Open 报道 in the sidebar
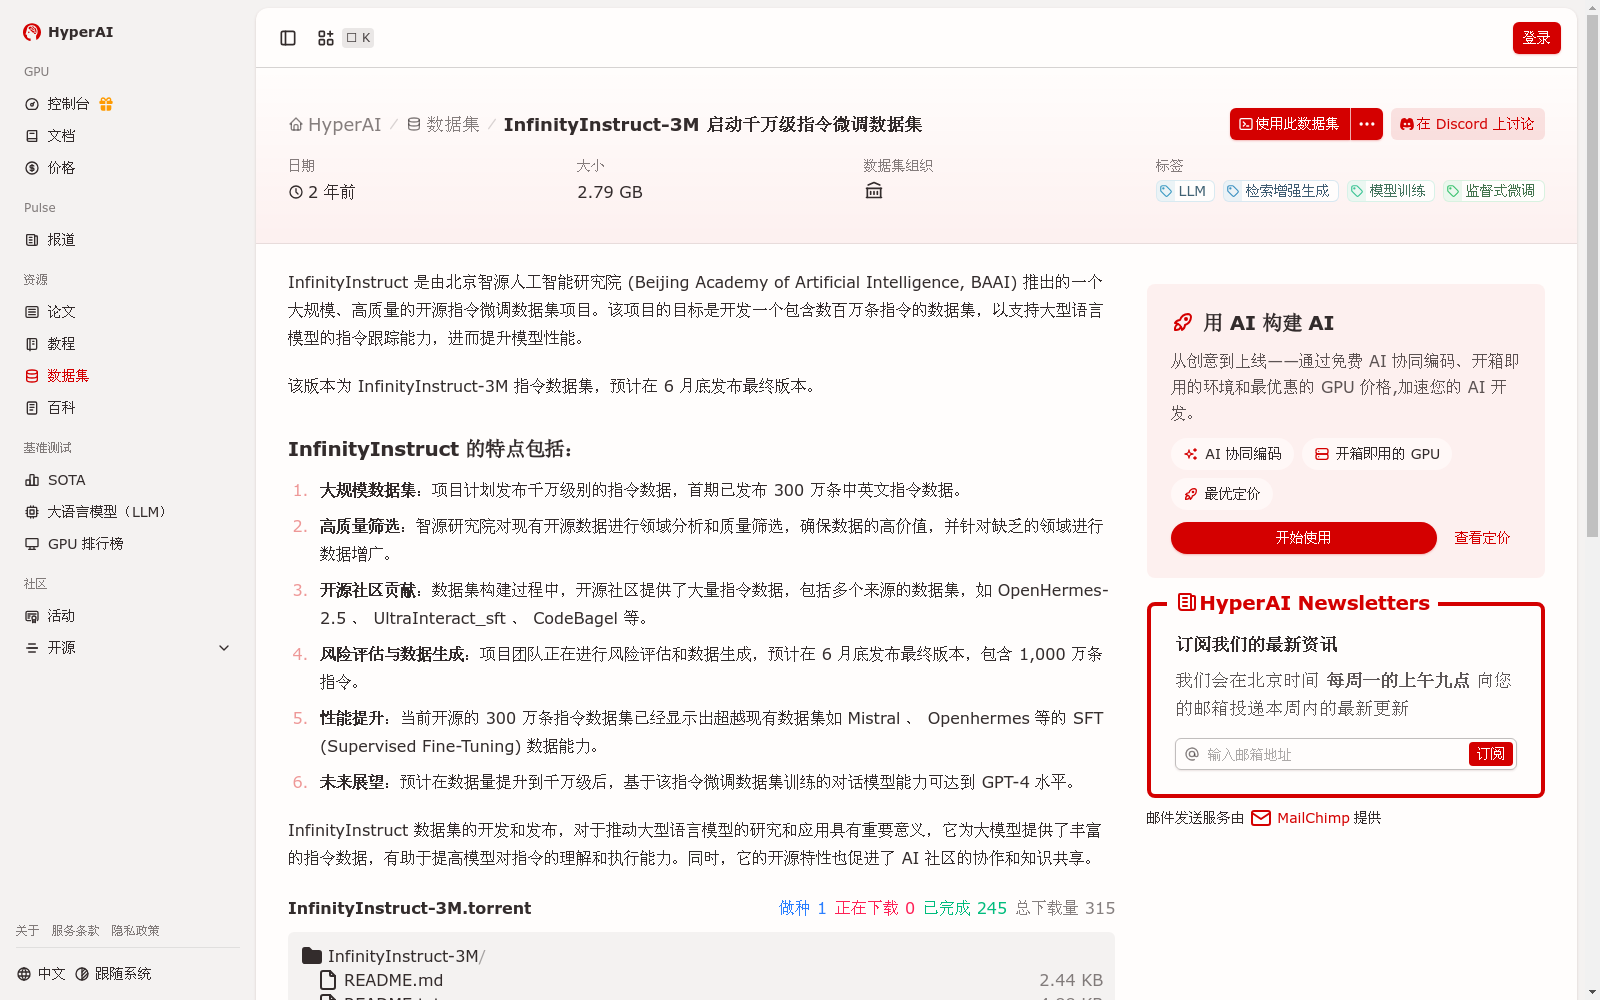 pos(61,240)
